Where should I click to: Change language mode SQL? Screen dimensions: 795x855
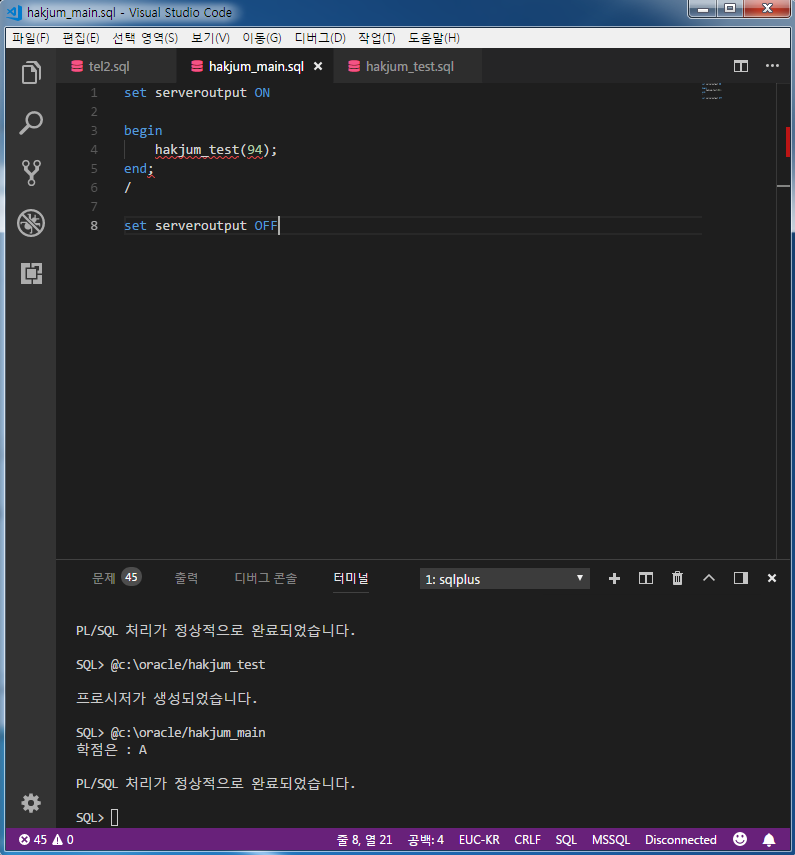point(566,840)
